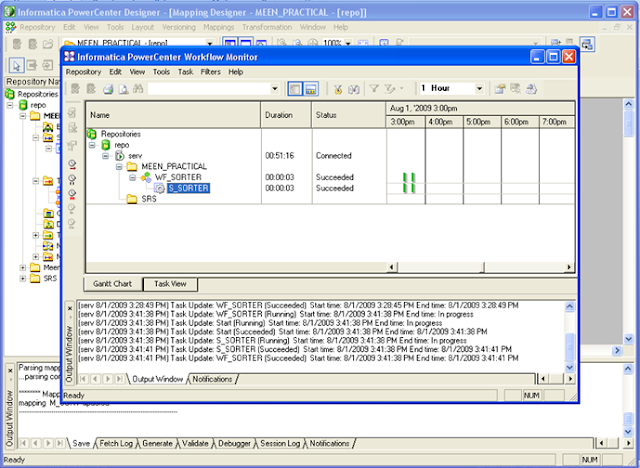
Task: Collapse the WF_SORTER workflow node
Action: tap(132, 177)
